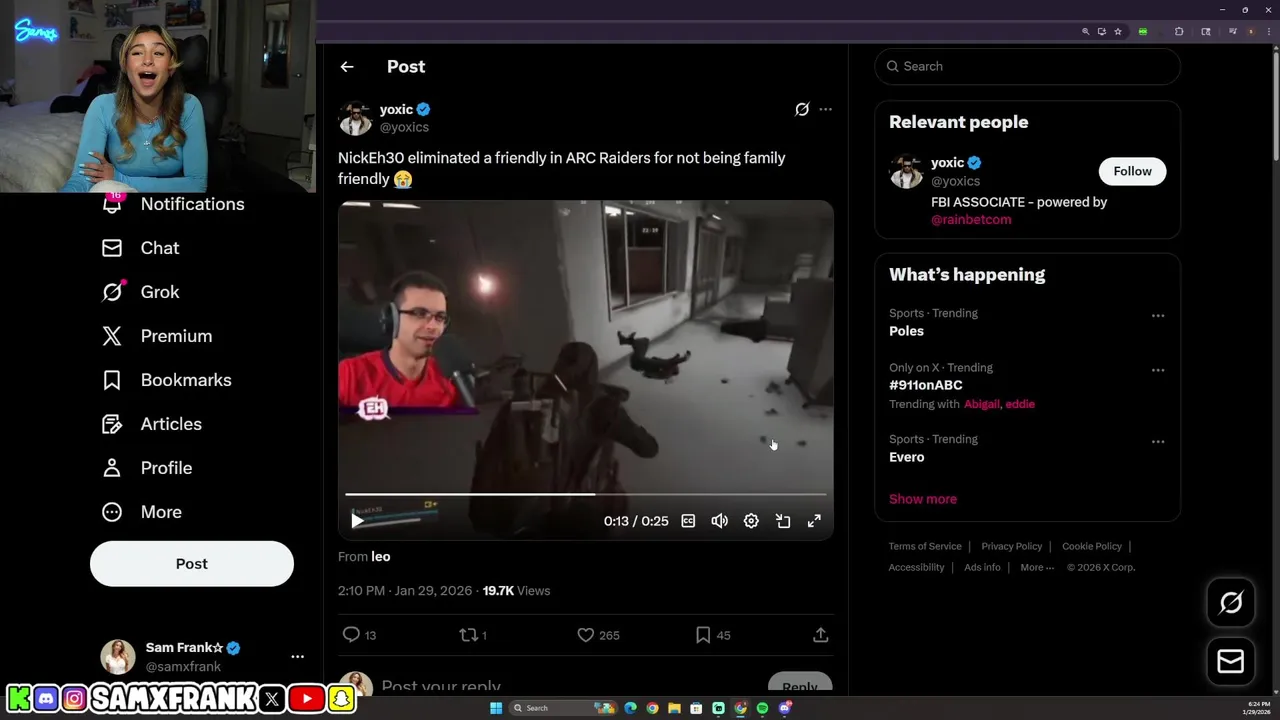Open Ads info footer link
1280x720 pixels.
(982, 567)
